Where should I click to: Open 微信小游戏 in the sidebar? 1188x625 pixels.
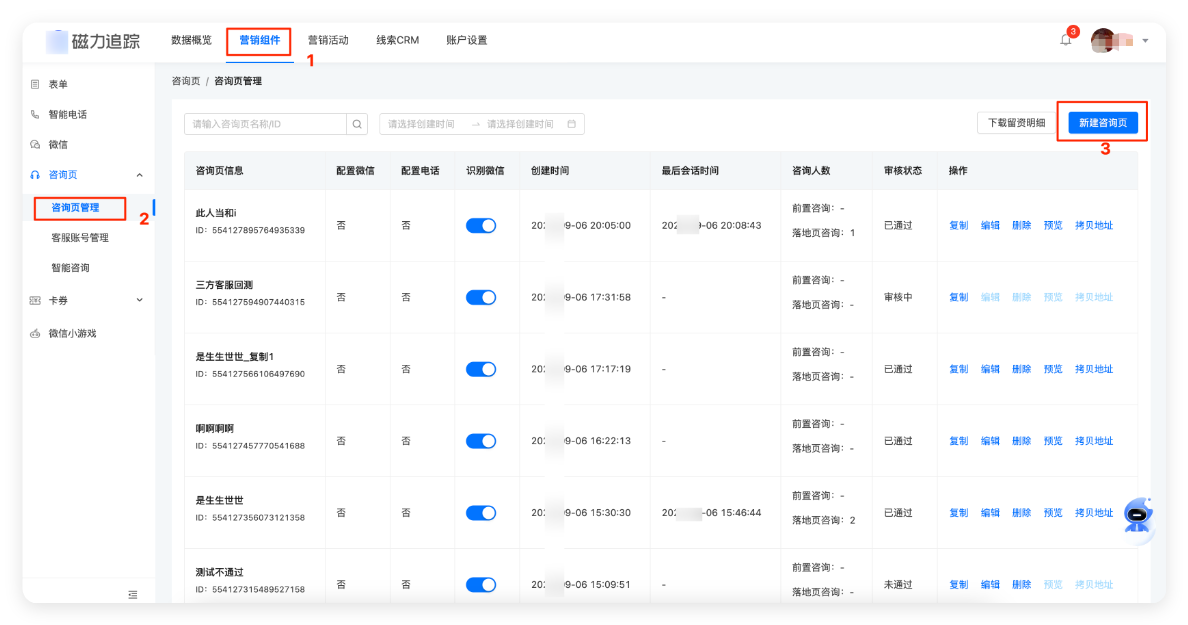[36, 334]
